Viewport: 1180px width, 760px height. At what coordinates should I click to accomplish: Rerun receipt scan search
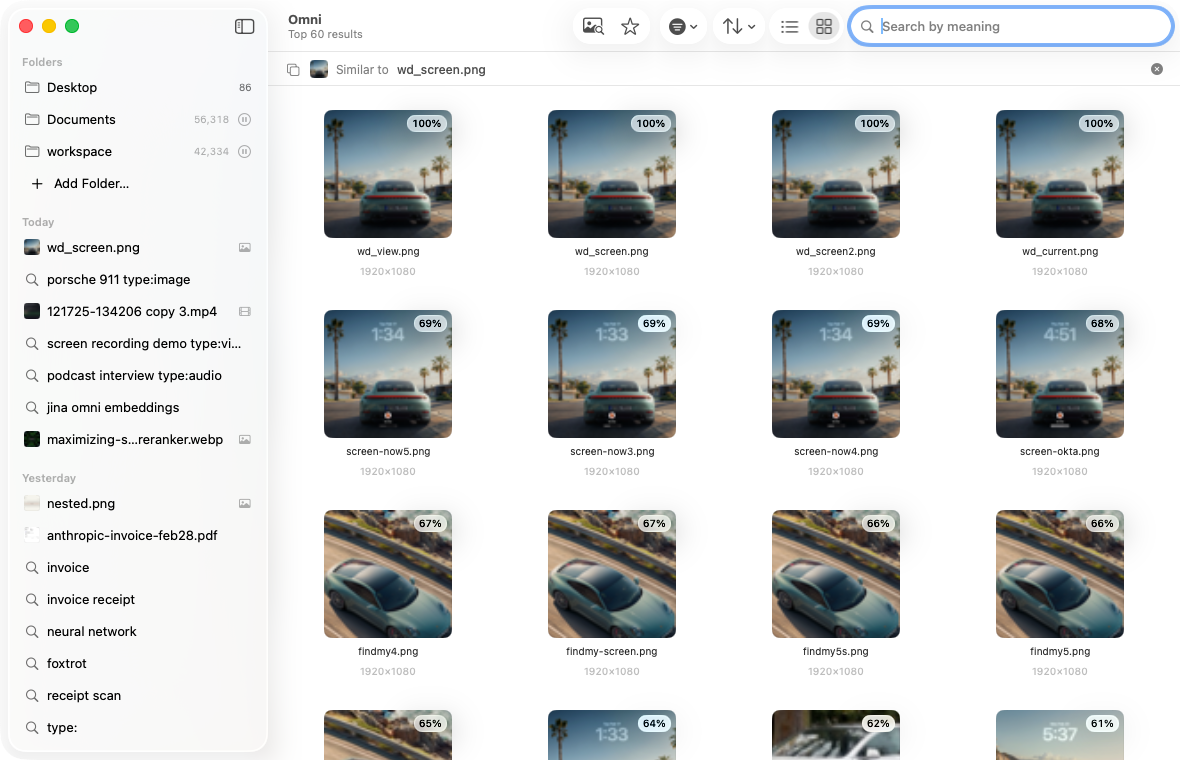click(138, 695)
